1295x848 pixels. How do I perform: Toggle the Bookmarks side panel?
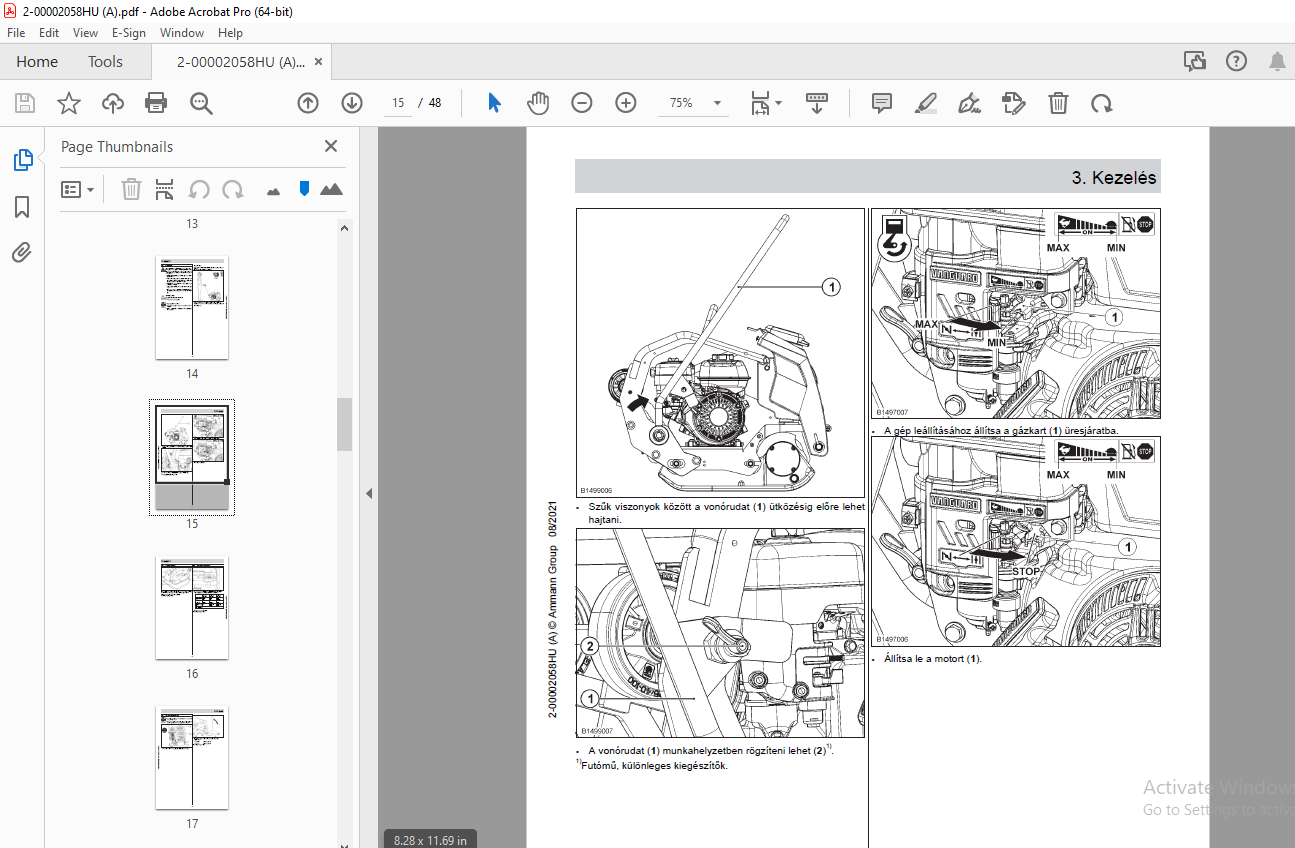click(22, 207)
